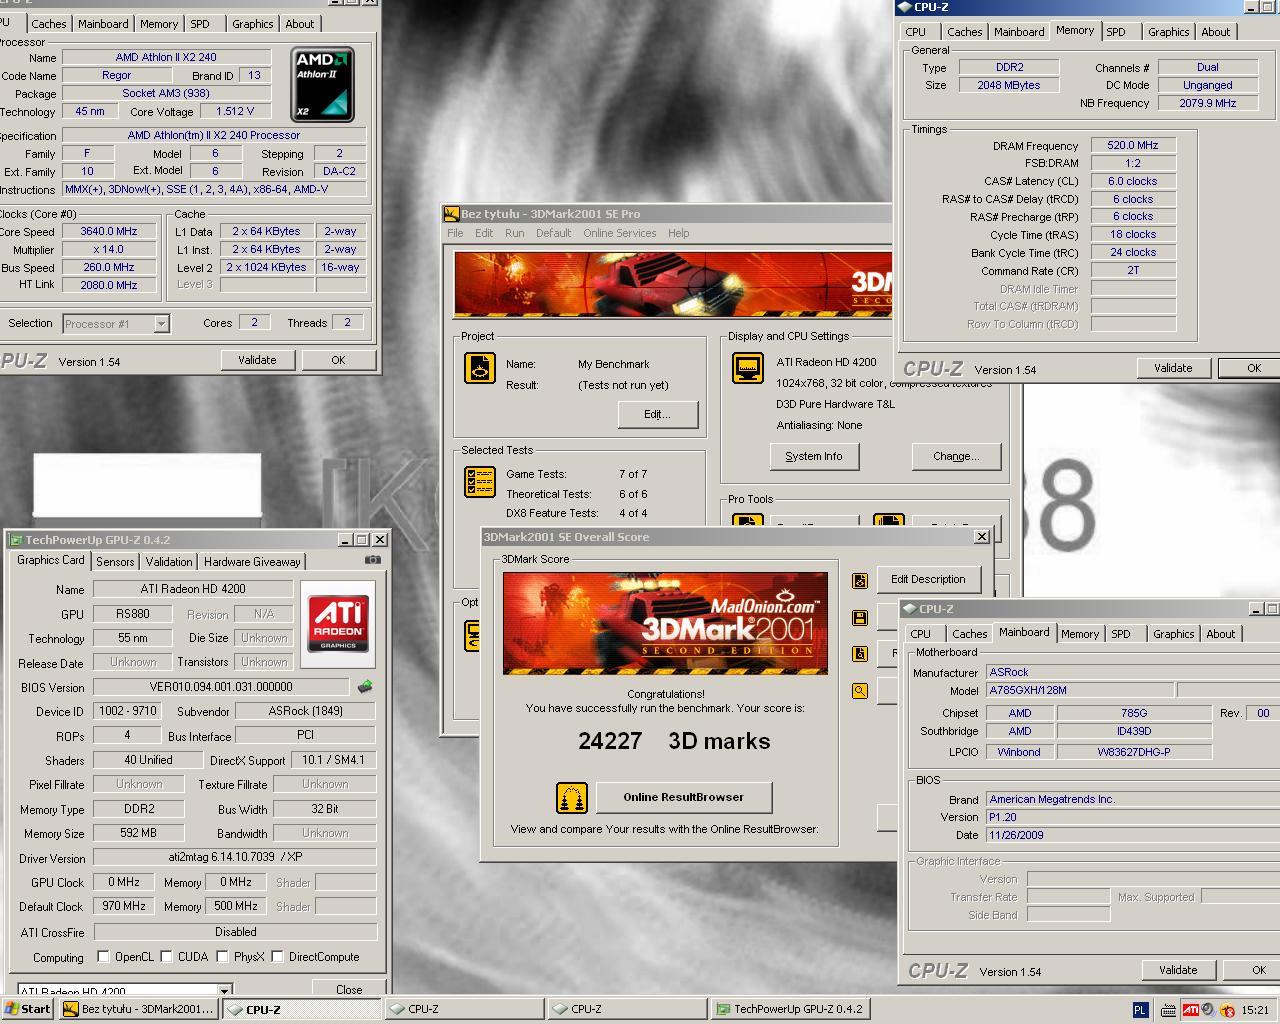The height and width of the screenshot is (1024, 1280).
Task: Open the Processor #1 selection dropdown
Action: [161, 324]
